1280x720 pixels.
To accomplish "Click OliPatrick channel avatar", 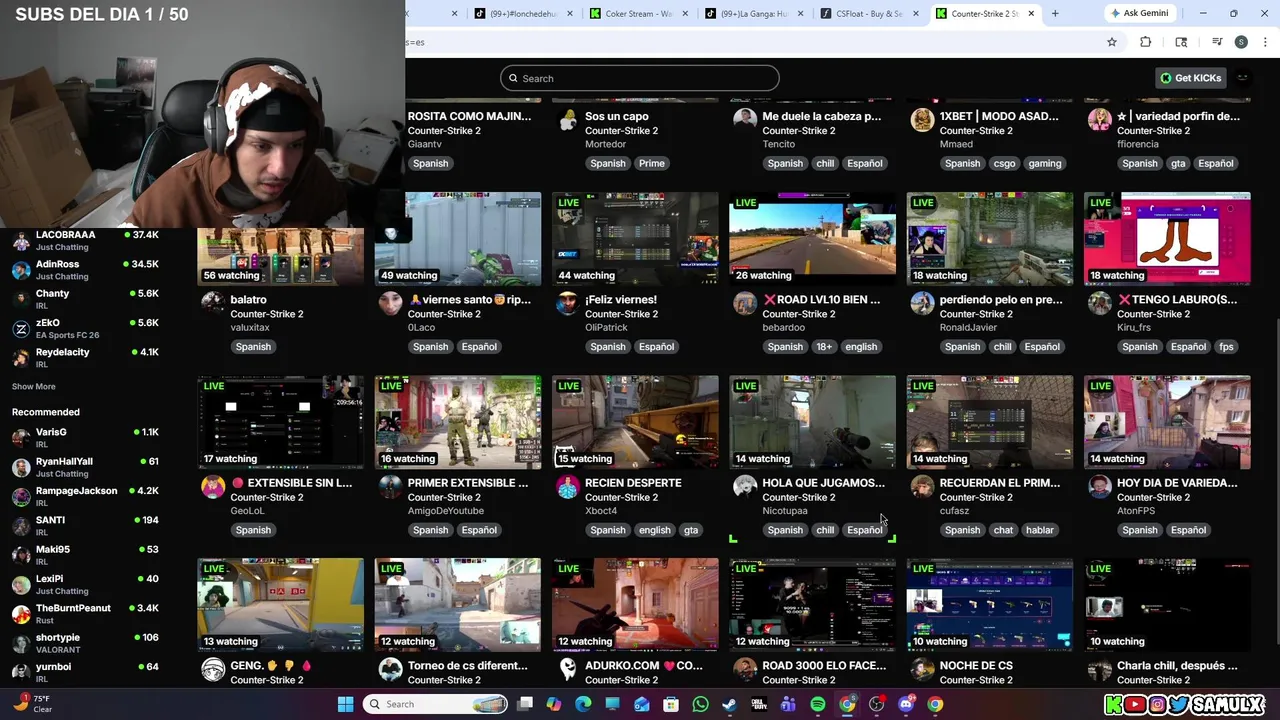I will (567, 303).
